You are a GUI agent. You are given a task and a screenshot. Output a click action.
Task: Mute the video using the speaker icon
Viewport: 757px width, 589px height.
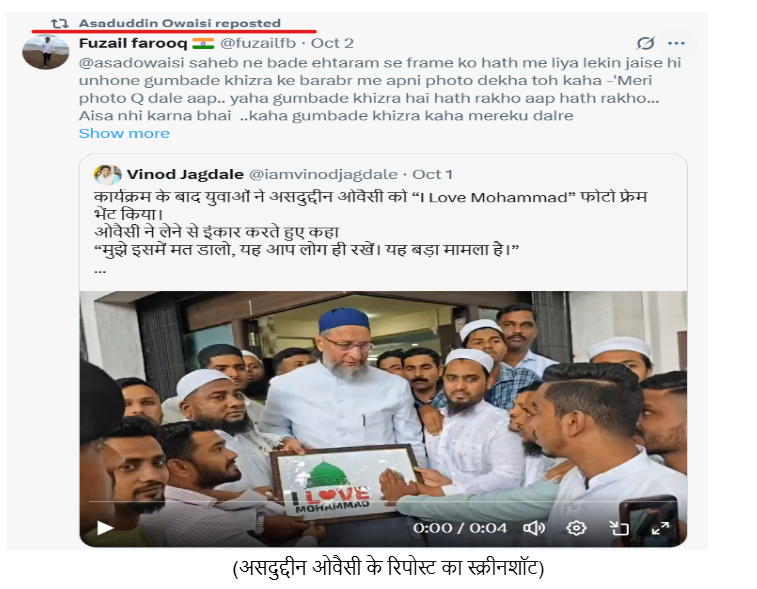(534, 528)
